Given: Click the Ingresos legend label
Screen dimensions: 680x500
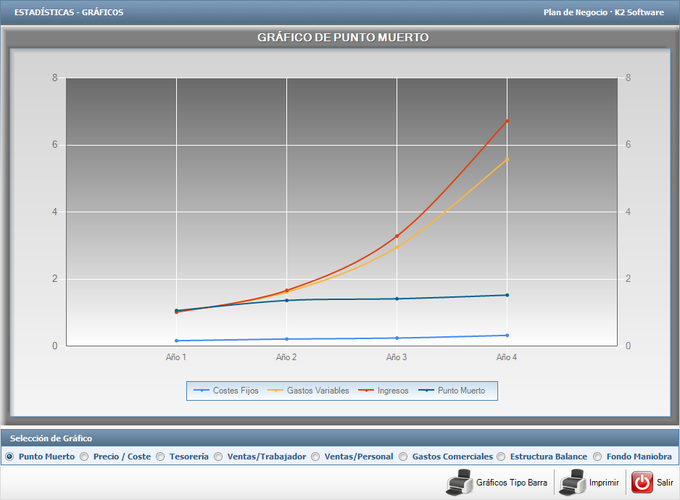Looking at the screenshot, I should [393, 391].
